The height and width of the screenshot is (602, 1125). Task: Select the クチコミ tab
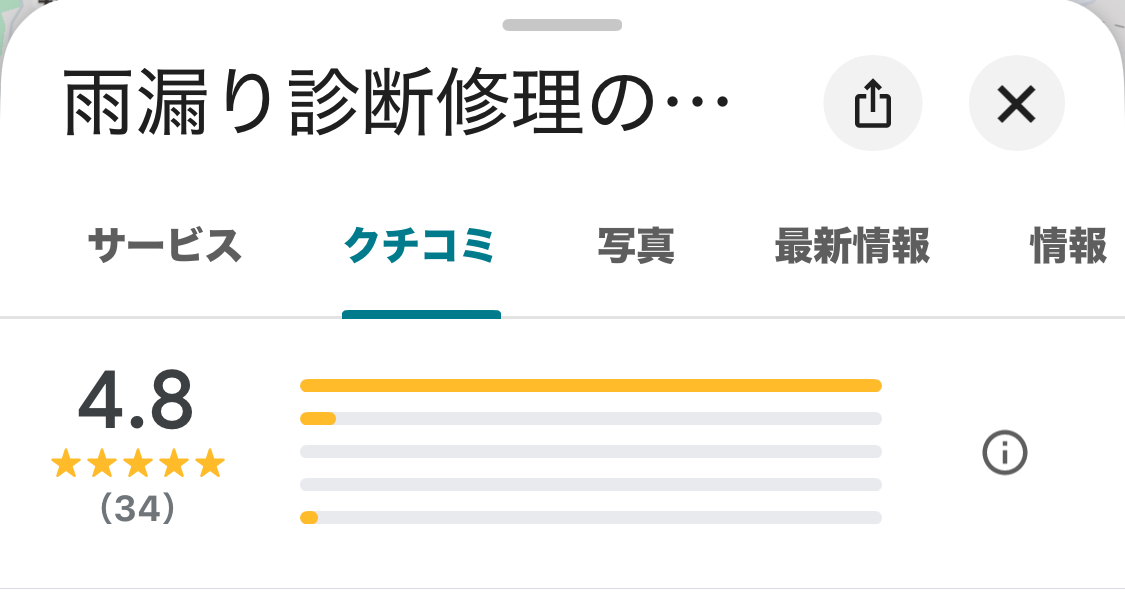tap(420, 246)
